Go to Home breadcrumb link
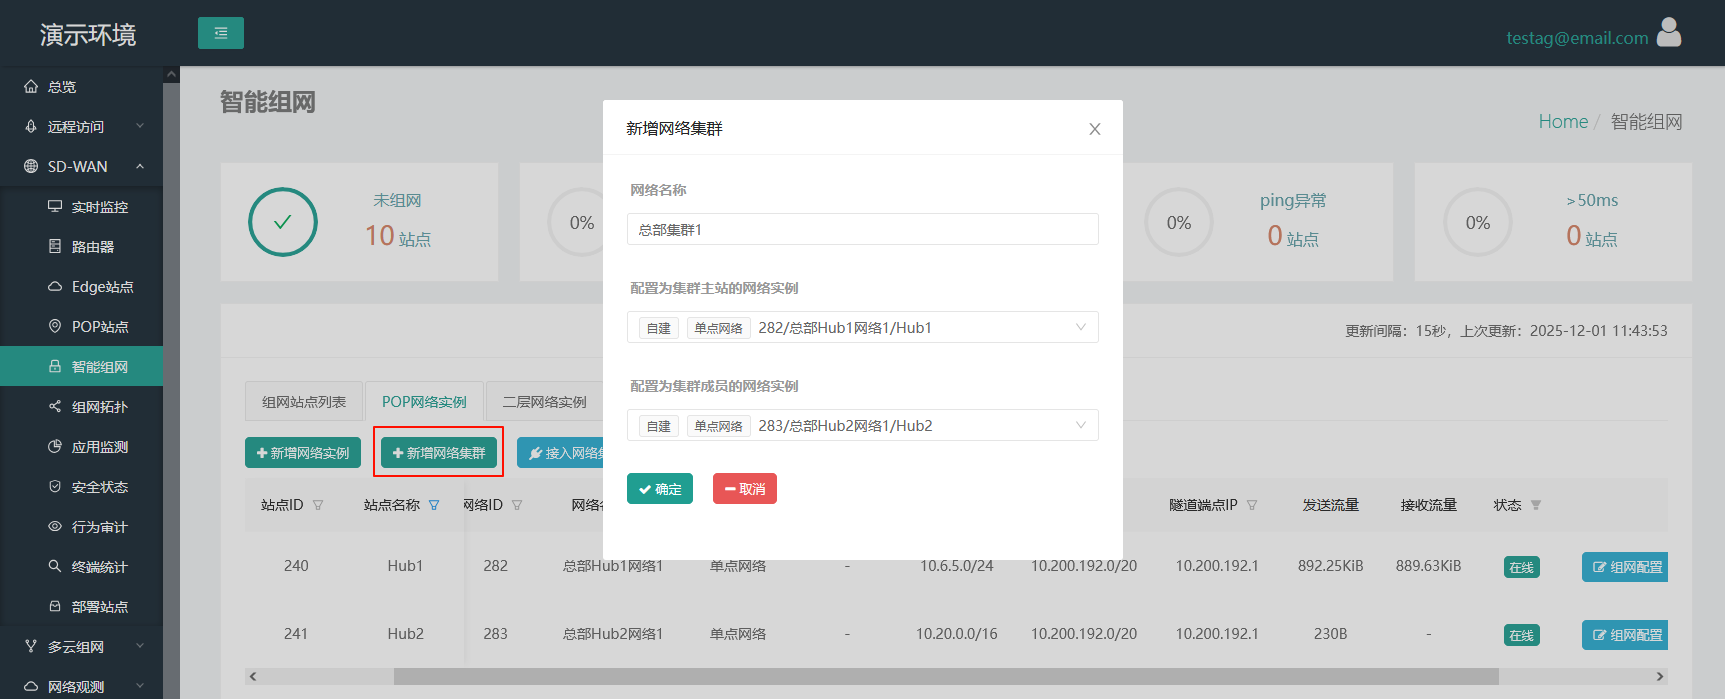The height and width of the screenshot is (699, 1725). click(x=1563, y=121)
